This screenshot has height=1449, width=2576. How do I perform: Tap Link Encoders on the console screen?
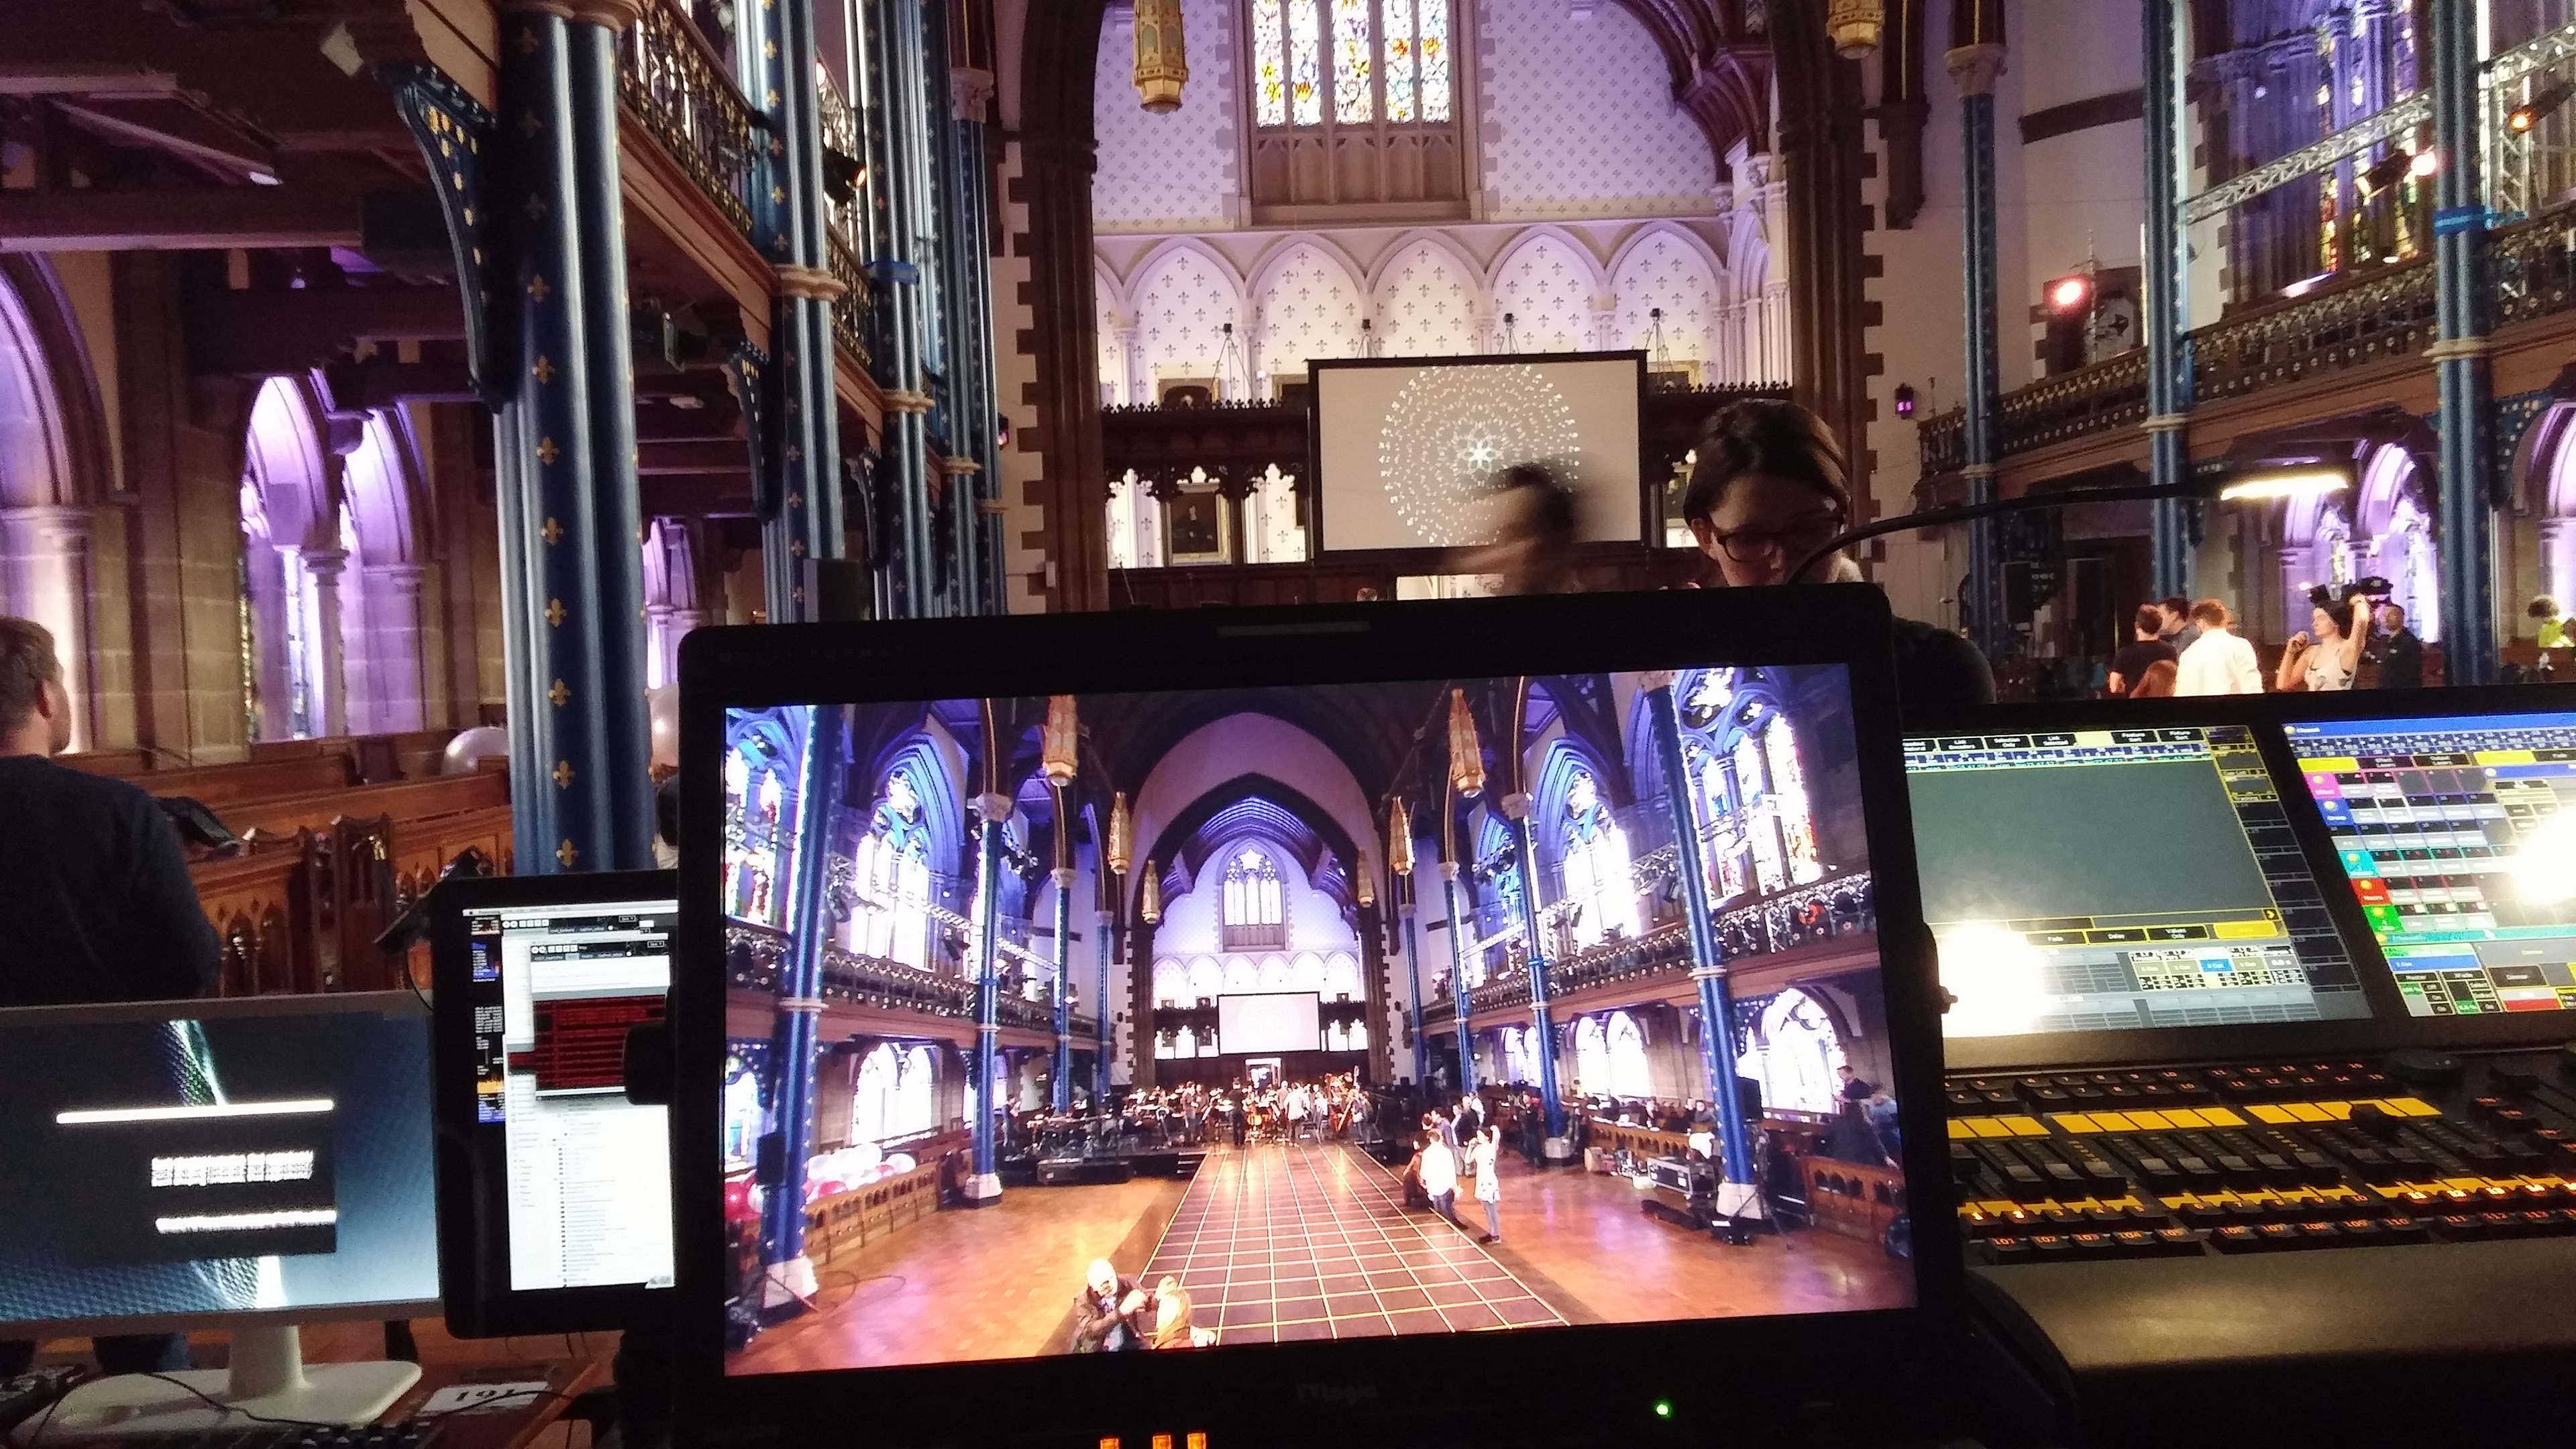1961,744
